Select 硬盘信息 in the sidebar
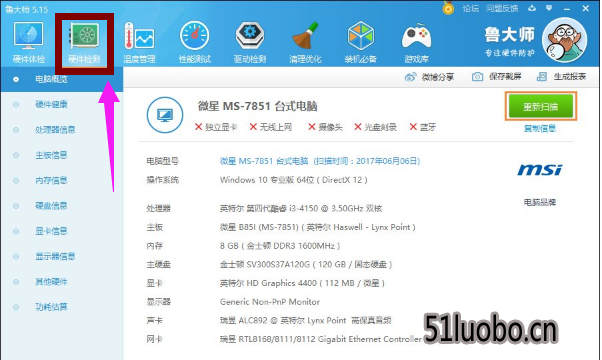Viewport: 602px width, 360px height. [51, 206]
